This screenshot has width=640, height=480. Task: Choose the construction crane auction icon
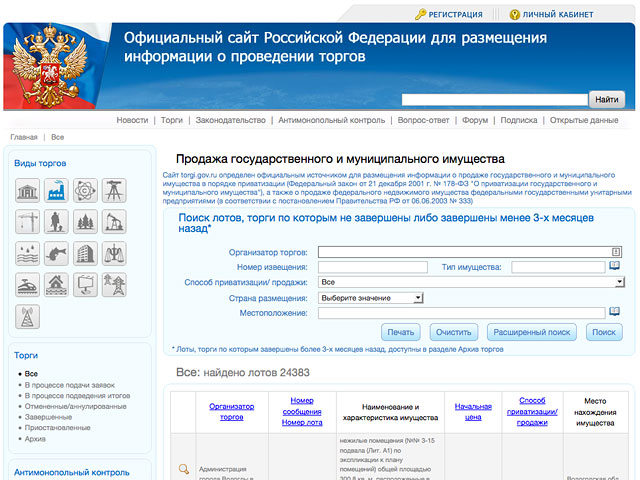coord(27,221)
